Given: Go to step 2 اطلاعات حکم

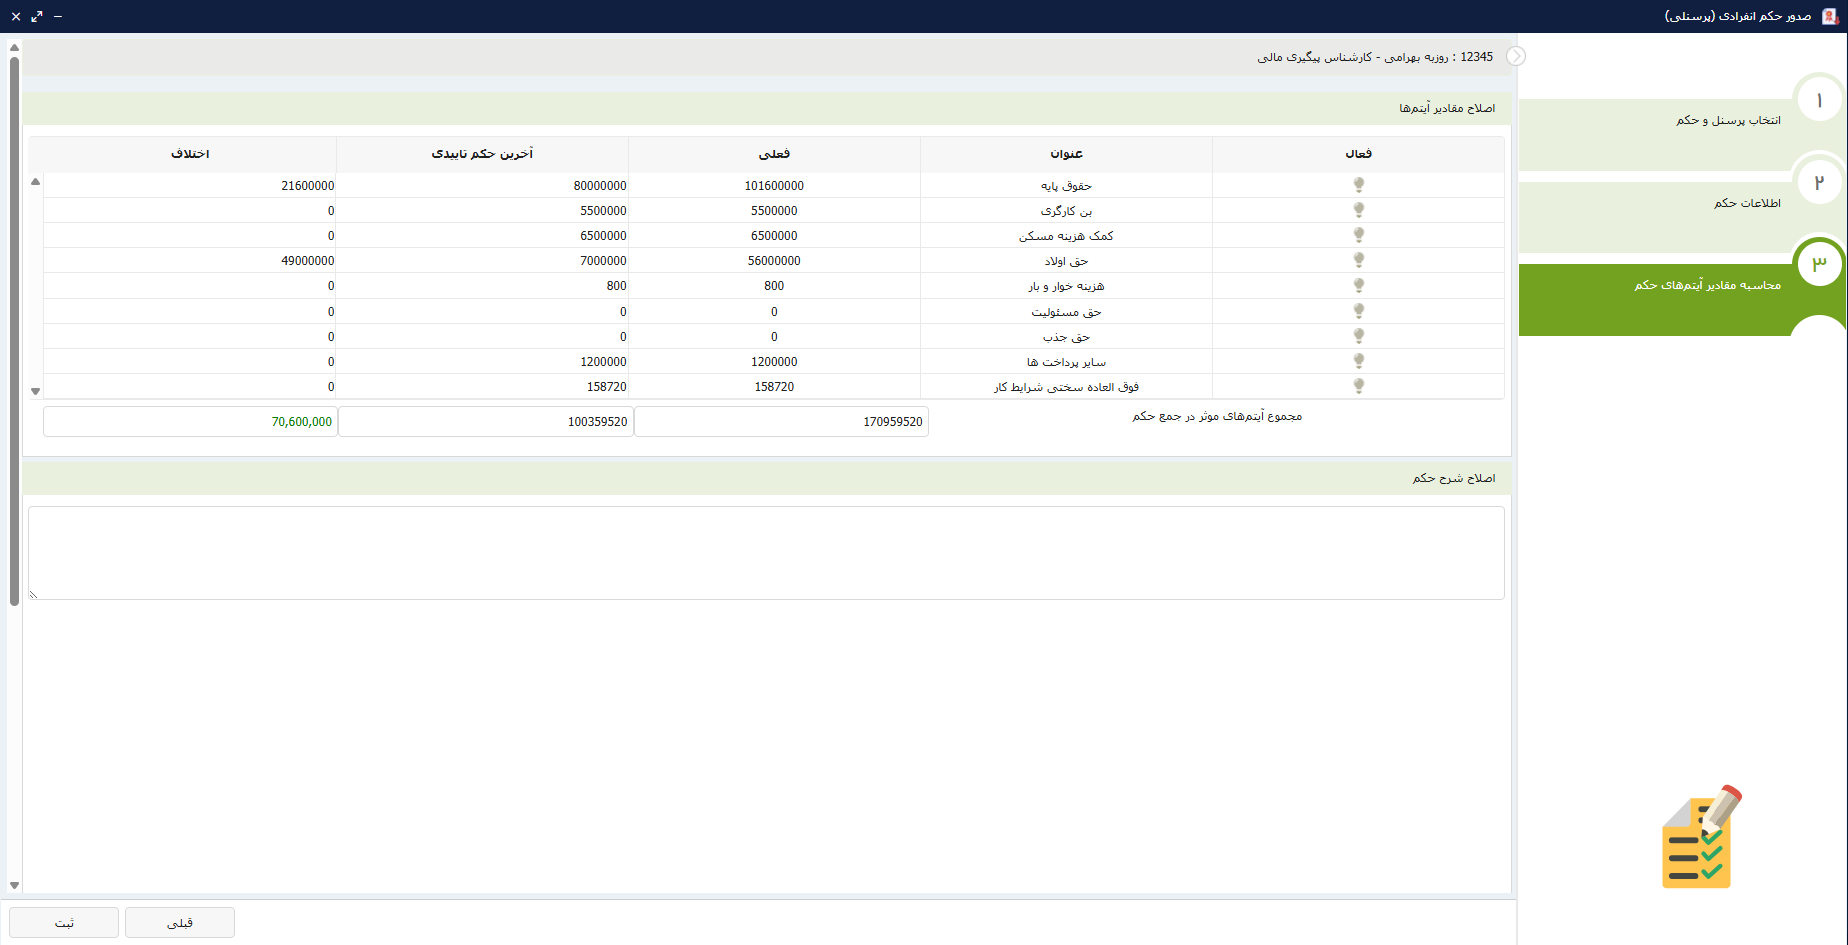Looking at the screenshot, I should tap(1746, 203).
